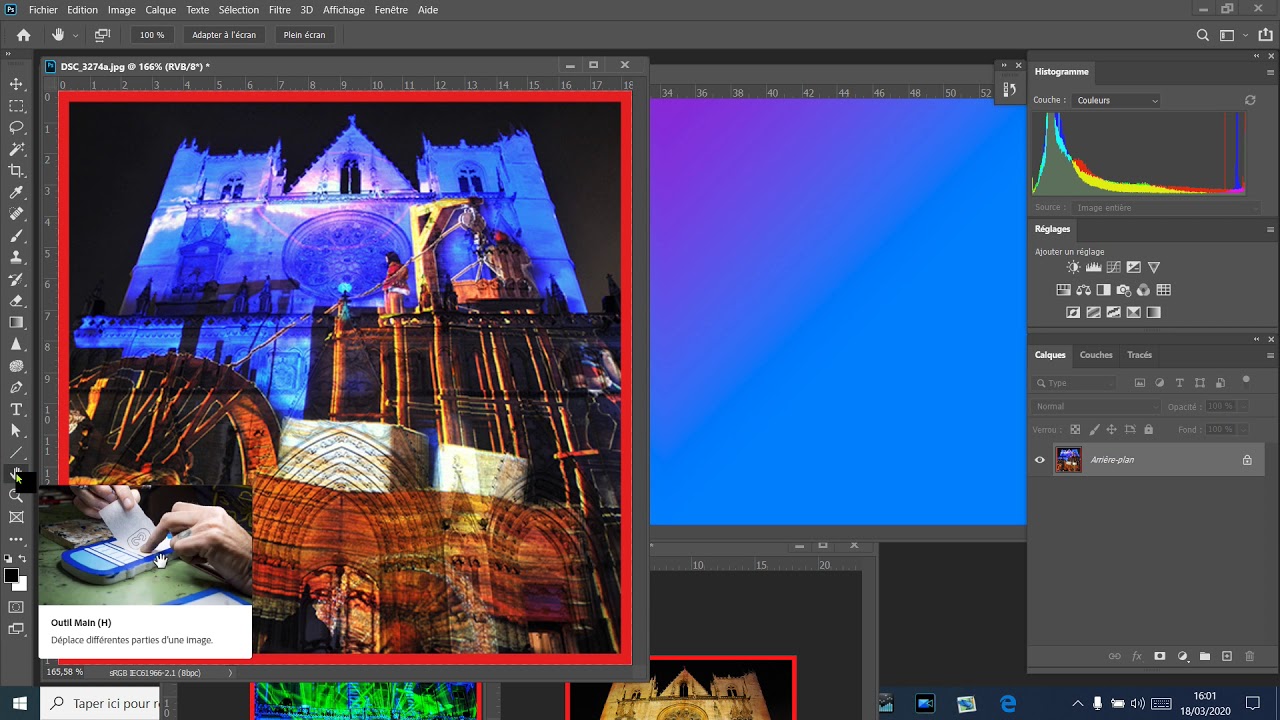The height and width of the screenshot is (720, 1280).
Task: Open the Opacité dropdown arrow
Action: tap(1241, 406)
